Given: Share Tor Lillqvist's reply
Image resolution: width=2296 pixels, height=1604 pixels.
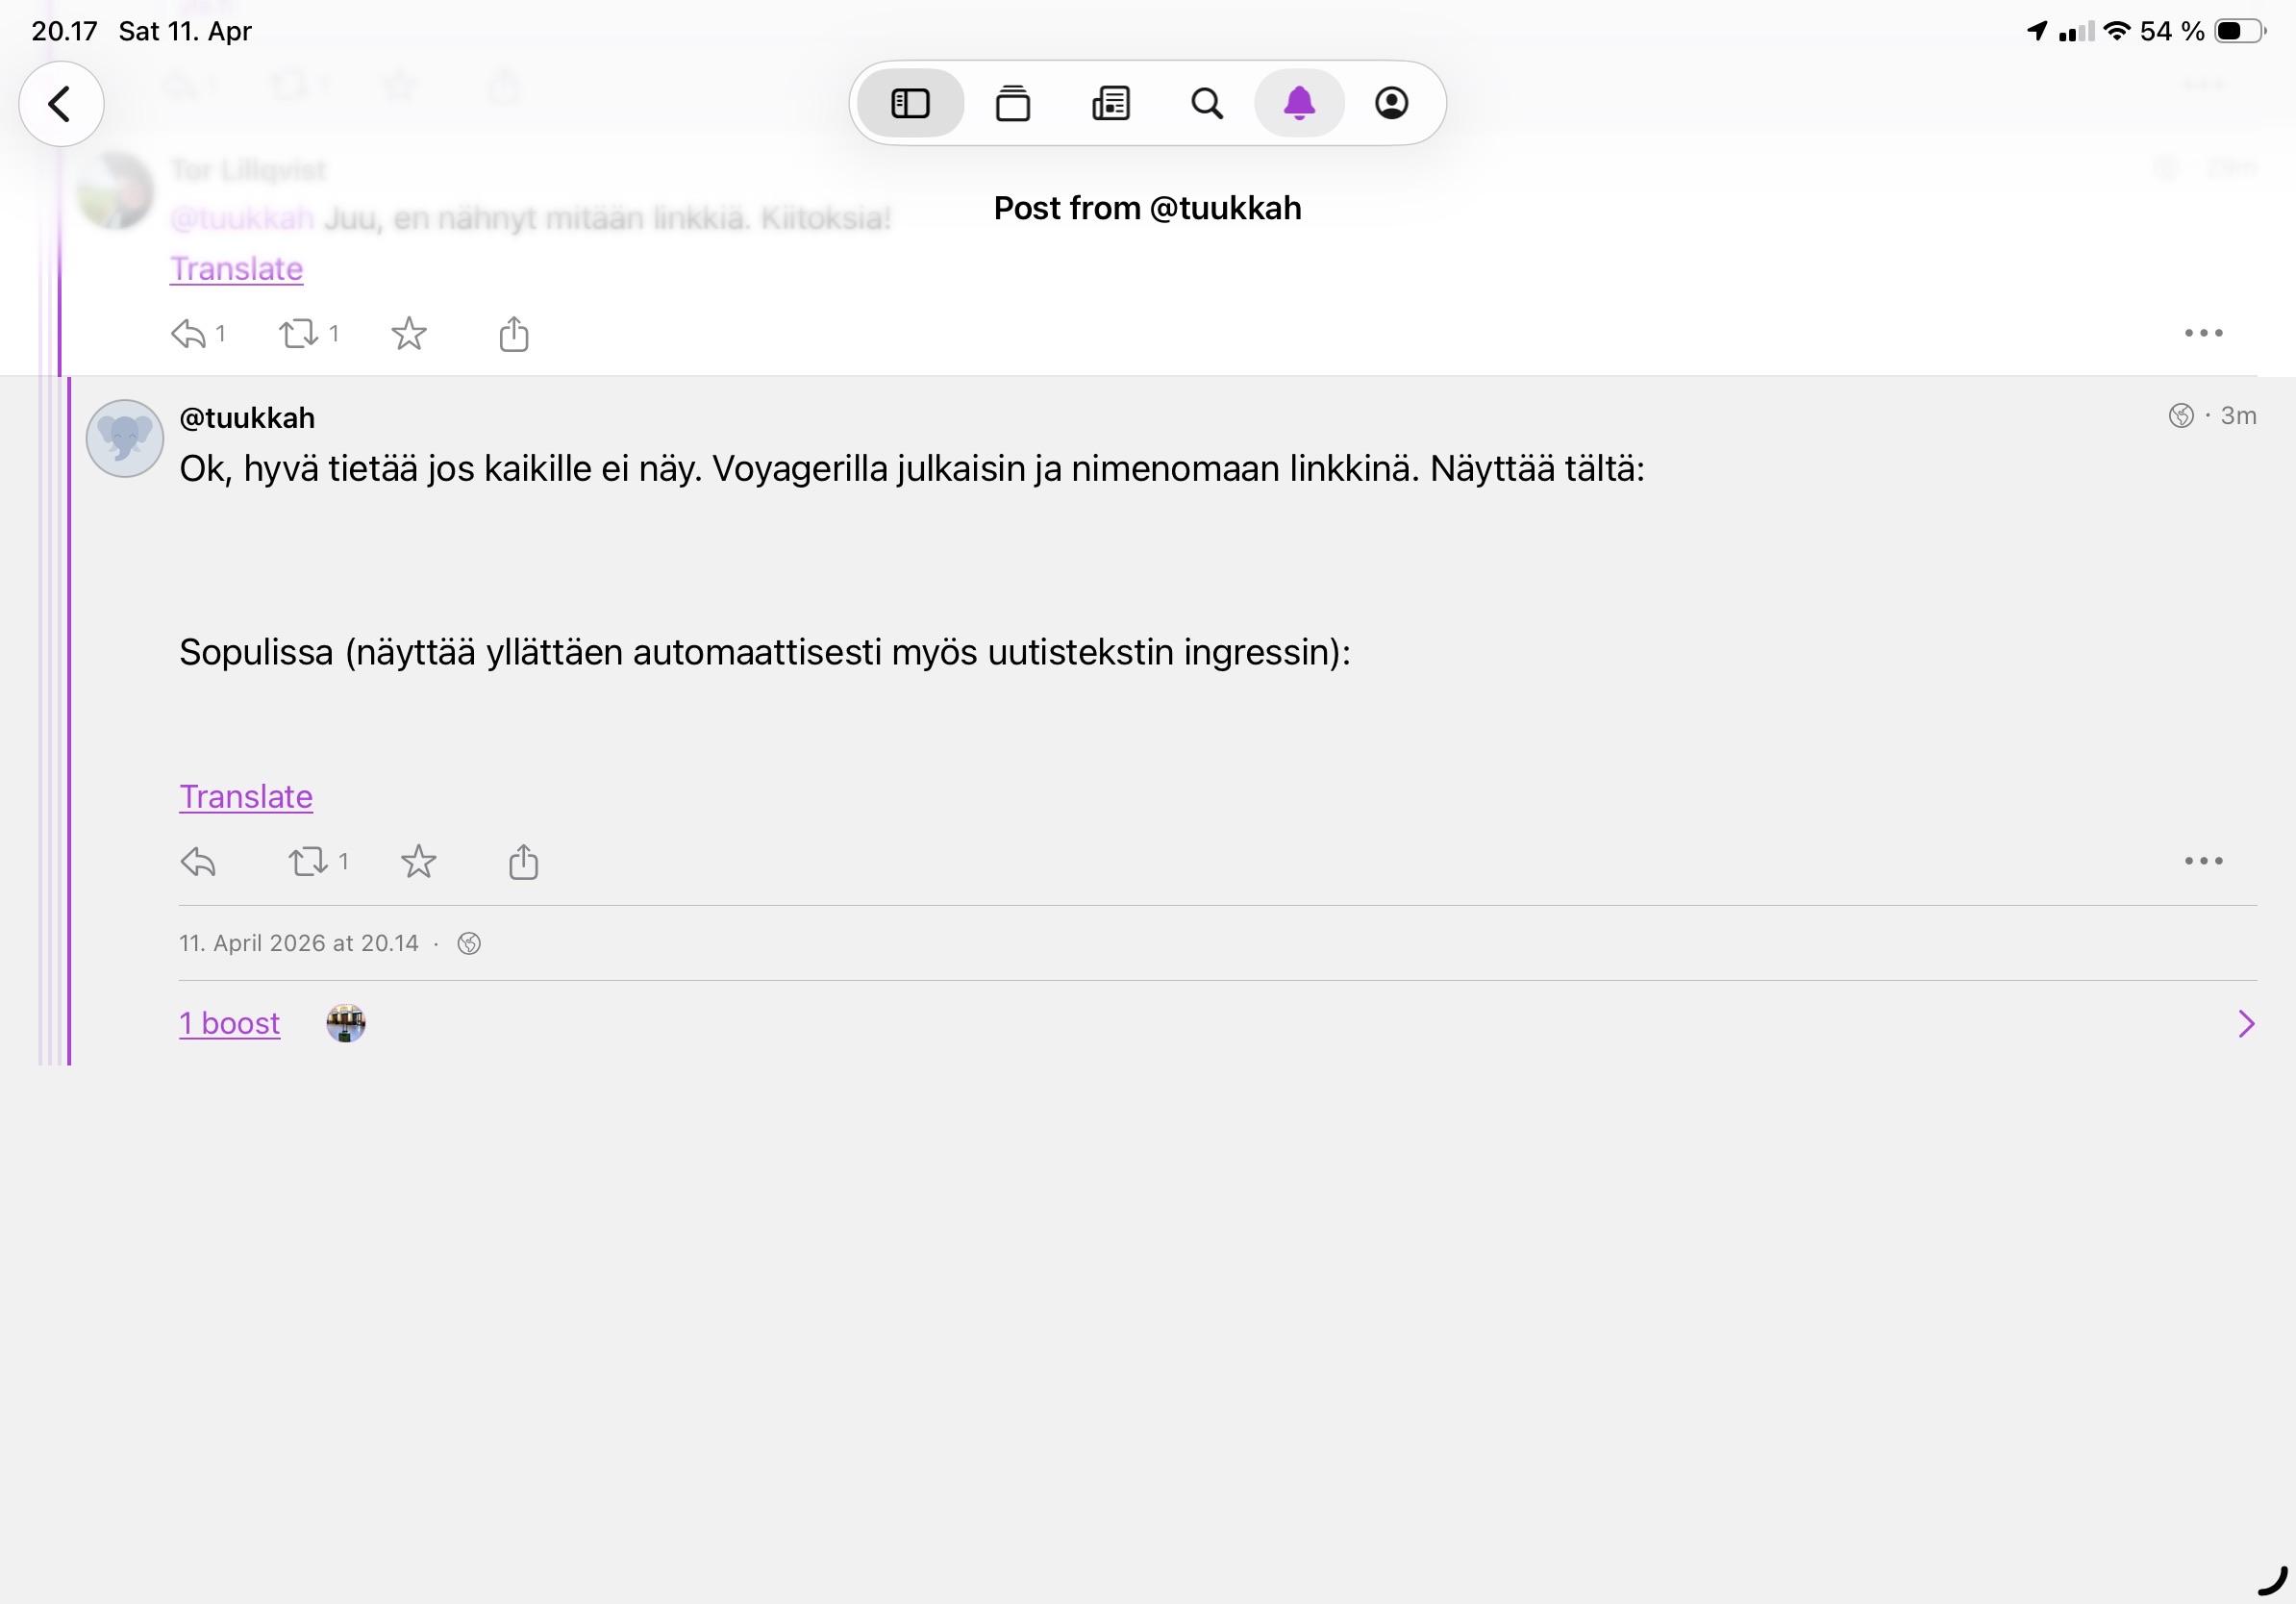Looking at the screenshot, I should tap(513, 334).
